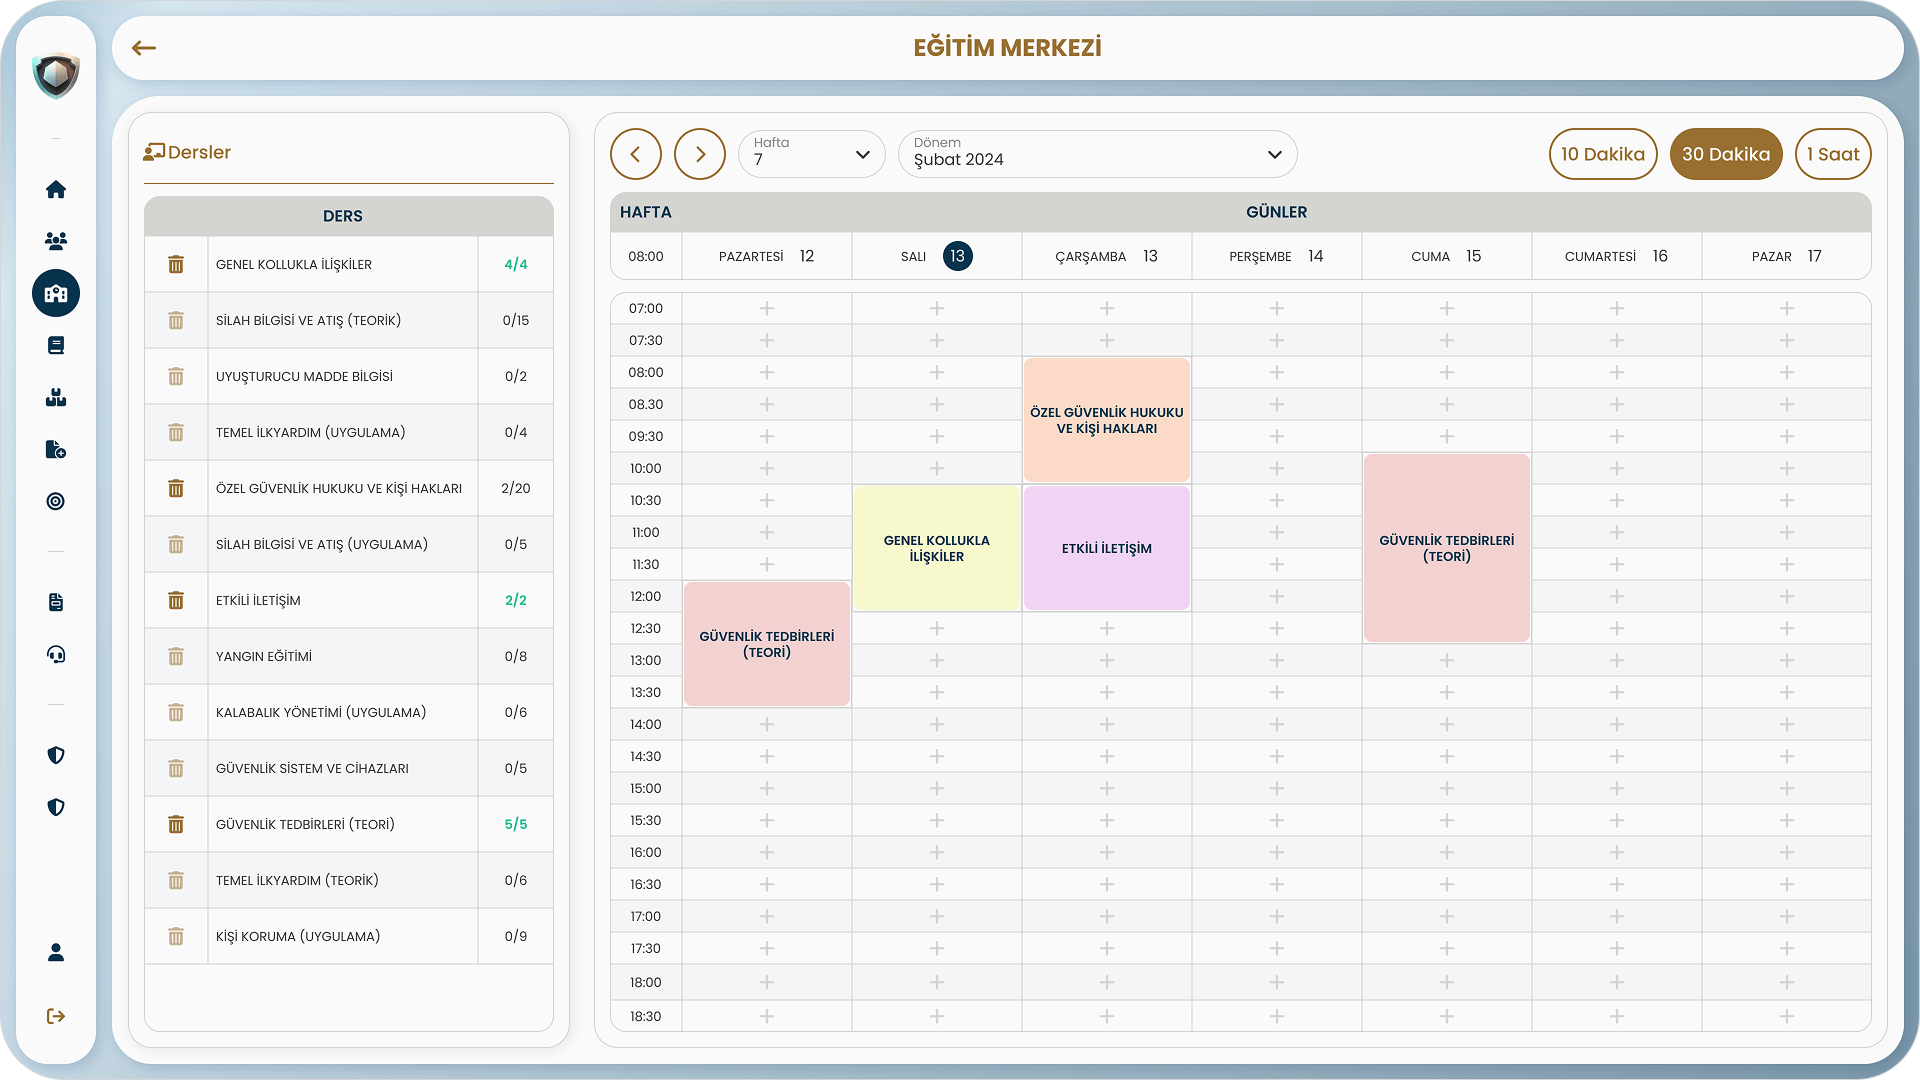
Task: Delete the YANGIN EĞİTİMİ lesson via trash icon
Action: pyautogui.click(x=176, y=657)
